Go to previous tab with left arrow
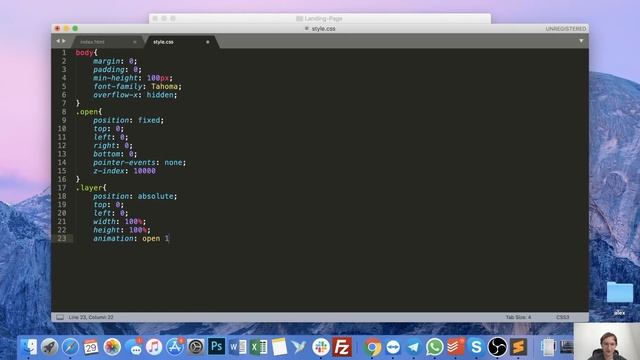This screenshot has width=640, height=360. pos(58,41)
